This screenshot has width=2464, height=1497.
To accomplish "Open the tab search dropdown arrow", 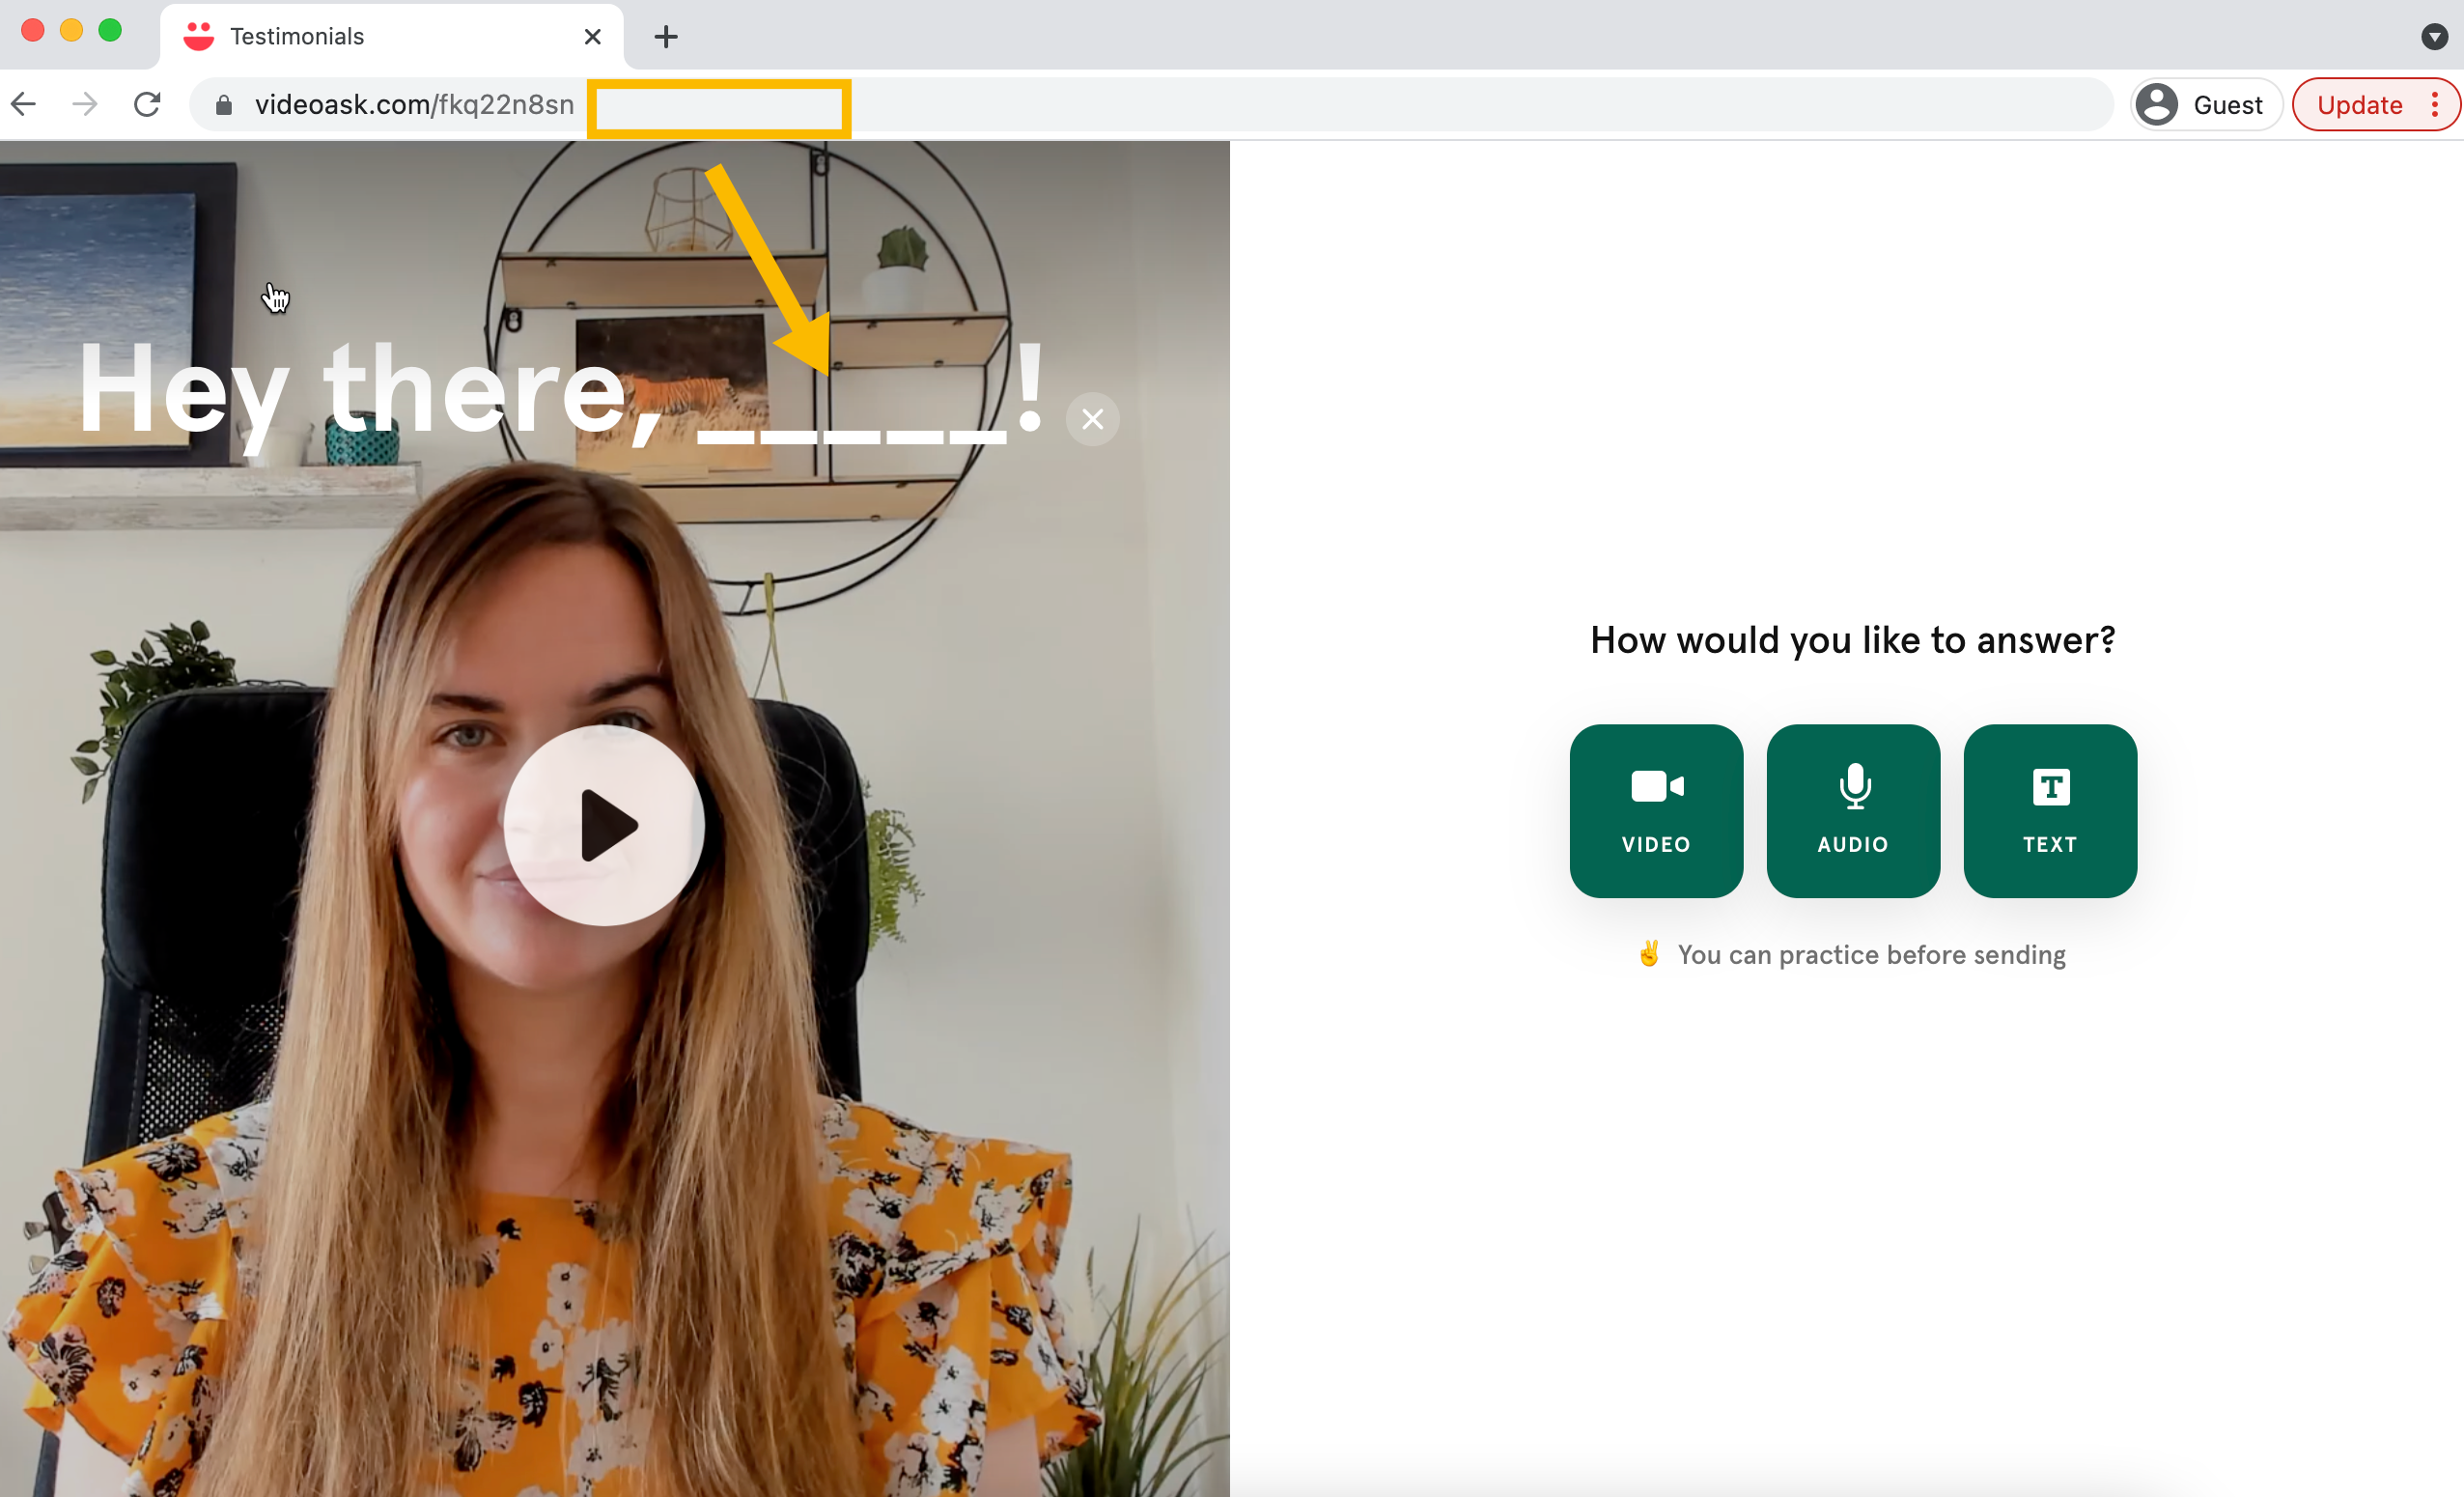I will point(2434,37).
